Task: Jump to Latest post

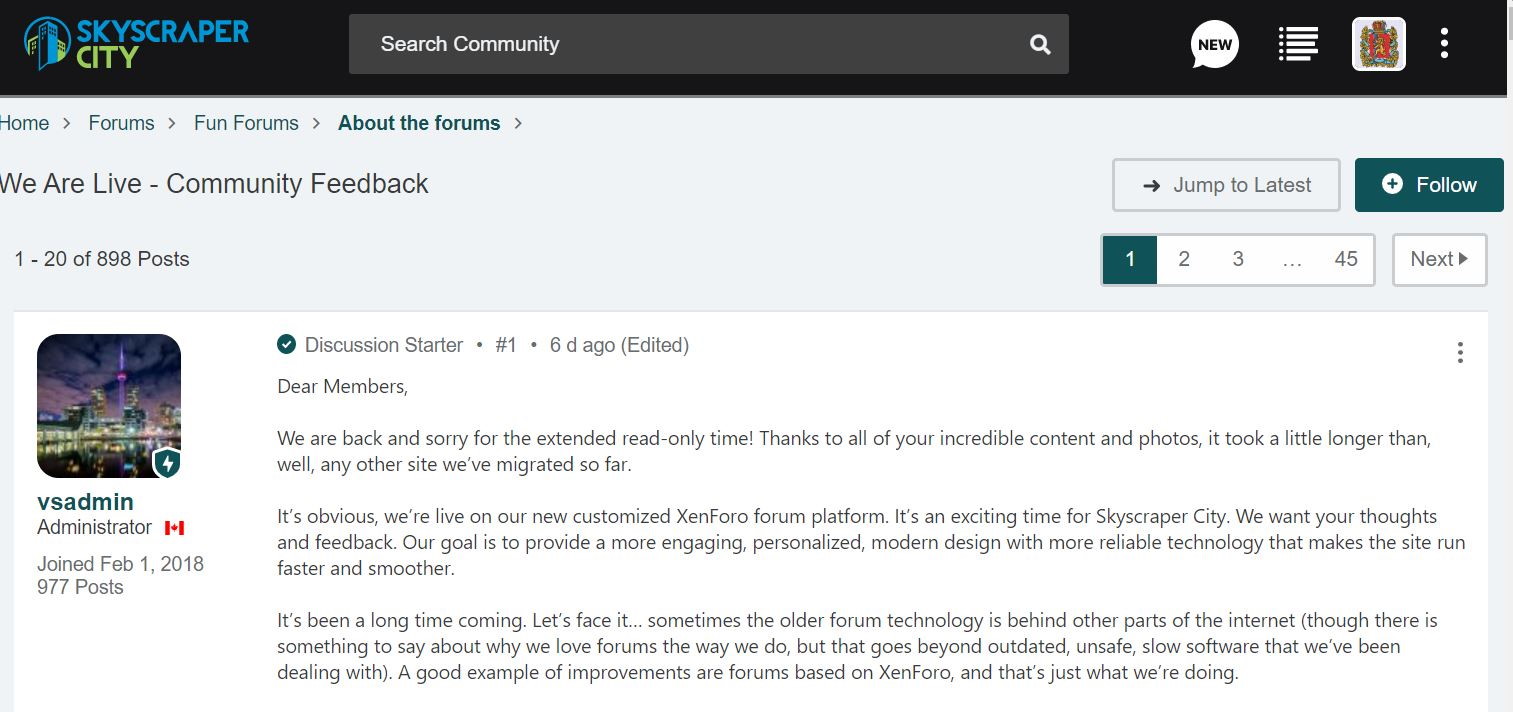Action: point(1226,185)
